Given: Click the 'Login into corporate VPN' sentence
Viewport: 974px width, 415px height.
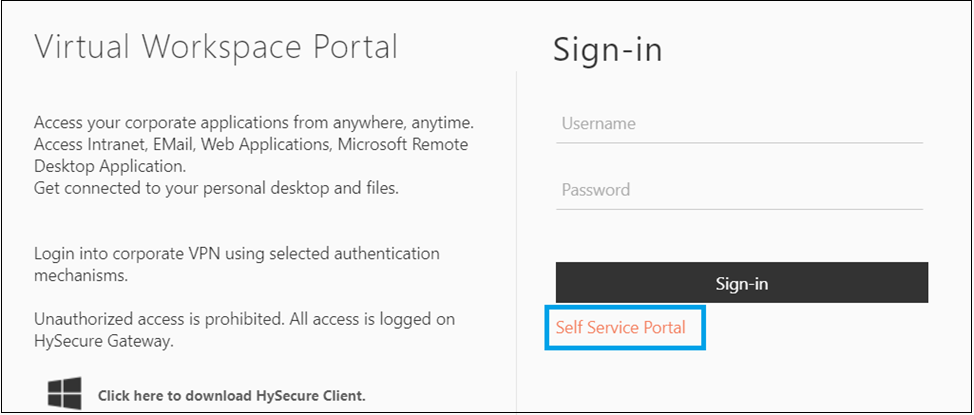Looking at the screenshot, I should (237, 254).
